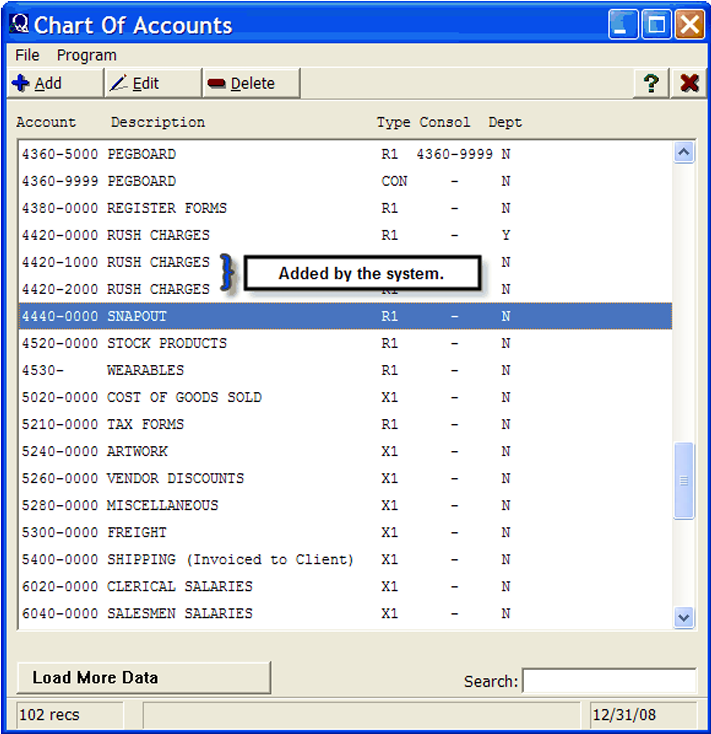Click the 102 recs status entry
Screen dimensions: 711x734
click(x=70, y=715)
